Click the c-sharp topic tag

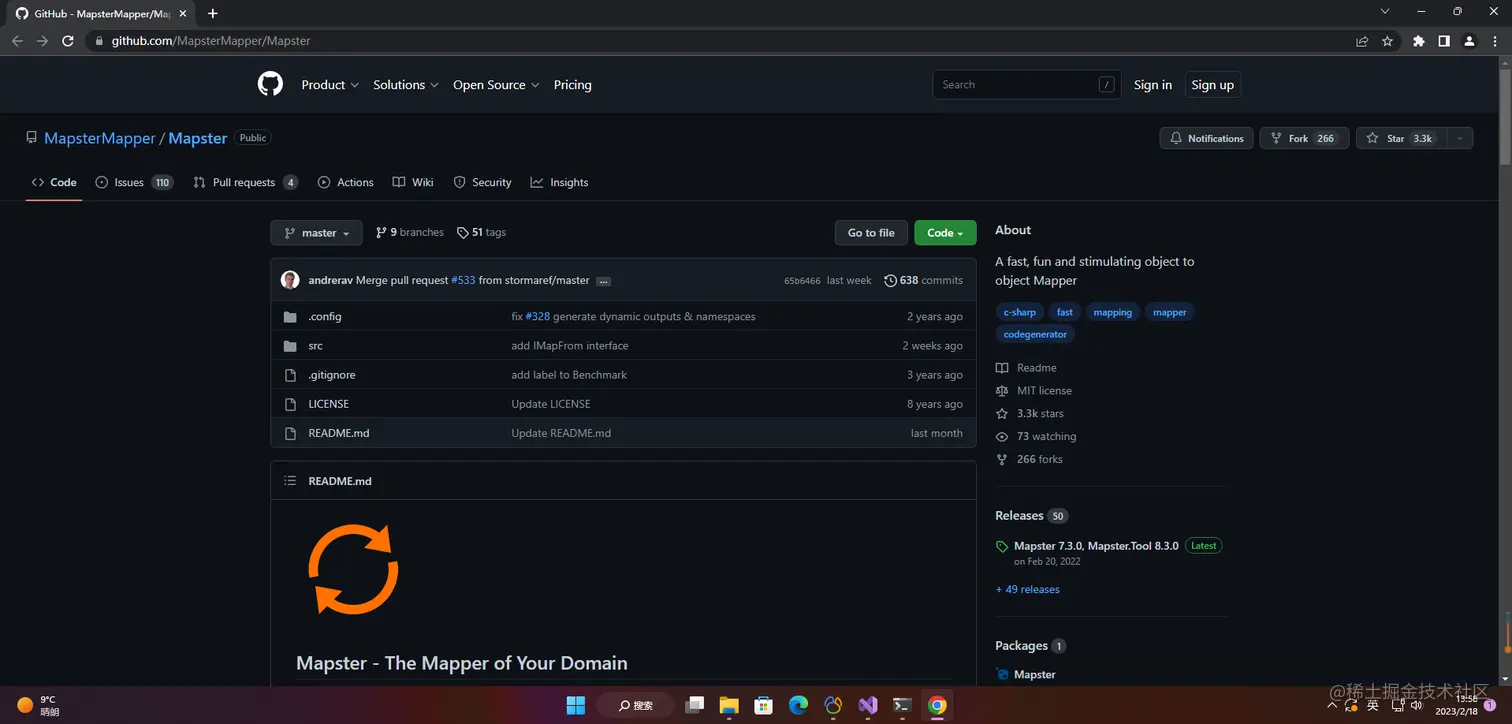point(1019,312)
